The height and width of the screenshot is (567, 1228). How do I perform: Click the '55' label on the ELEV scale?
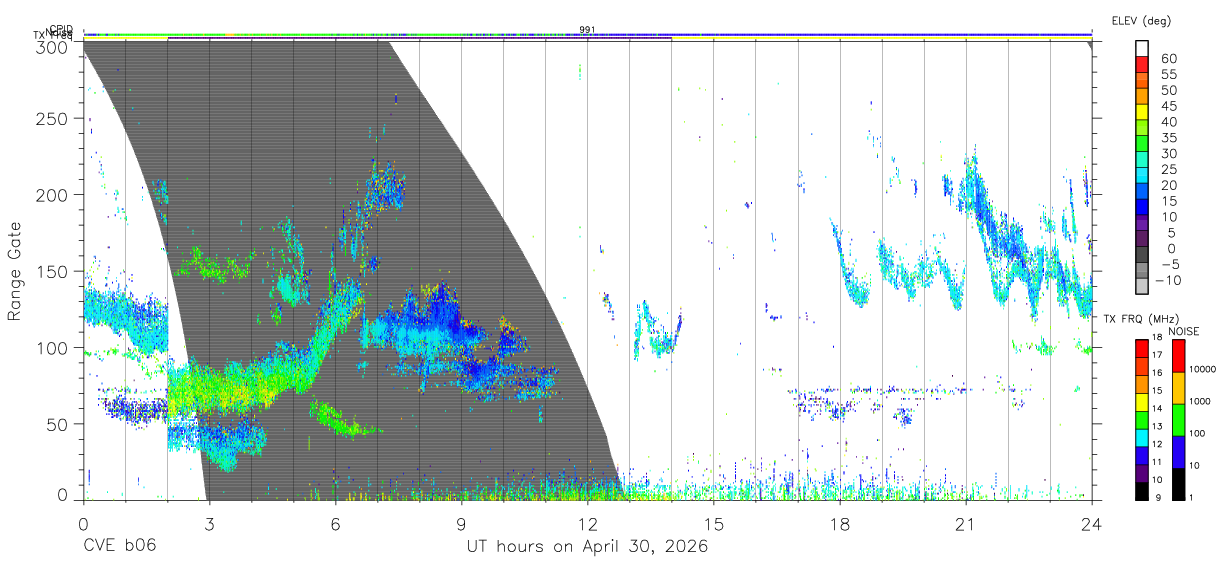tap(1167, 74)
